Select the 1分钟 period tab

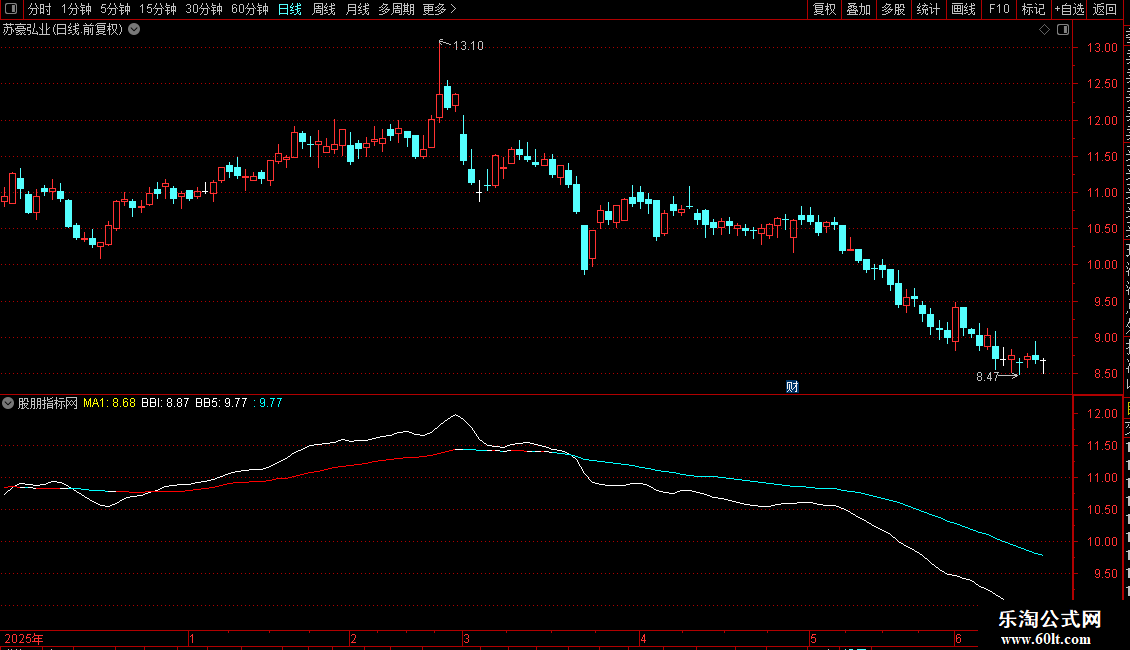pyautogui.click(x=76, y=9)
